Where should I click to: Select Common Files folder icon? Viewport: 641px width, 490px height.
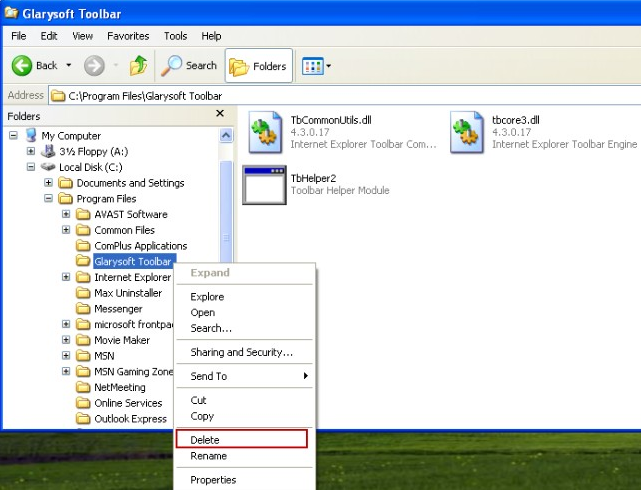tap(83, 230)
